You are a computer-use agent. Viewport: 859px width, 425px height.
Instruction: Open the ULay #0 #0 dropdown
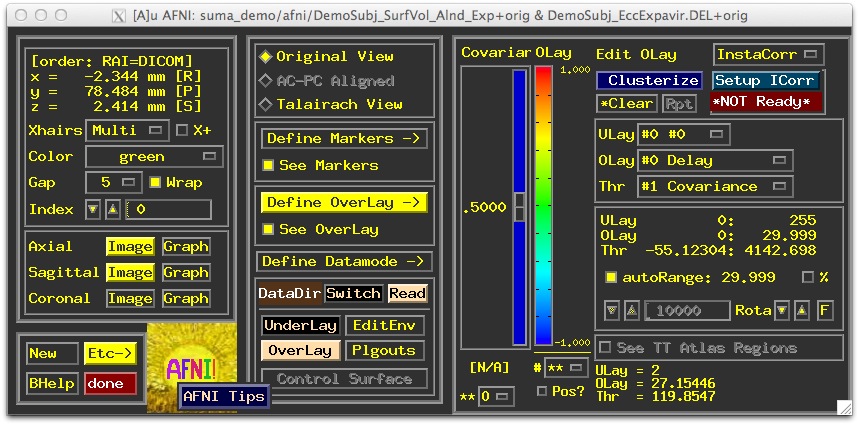click(x=683, y=135)
